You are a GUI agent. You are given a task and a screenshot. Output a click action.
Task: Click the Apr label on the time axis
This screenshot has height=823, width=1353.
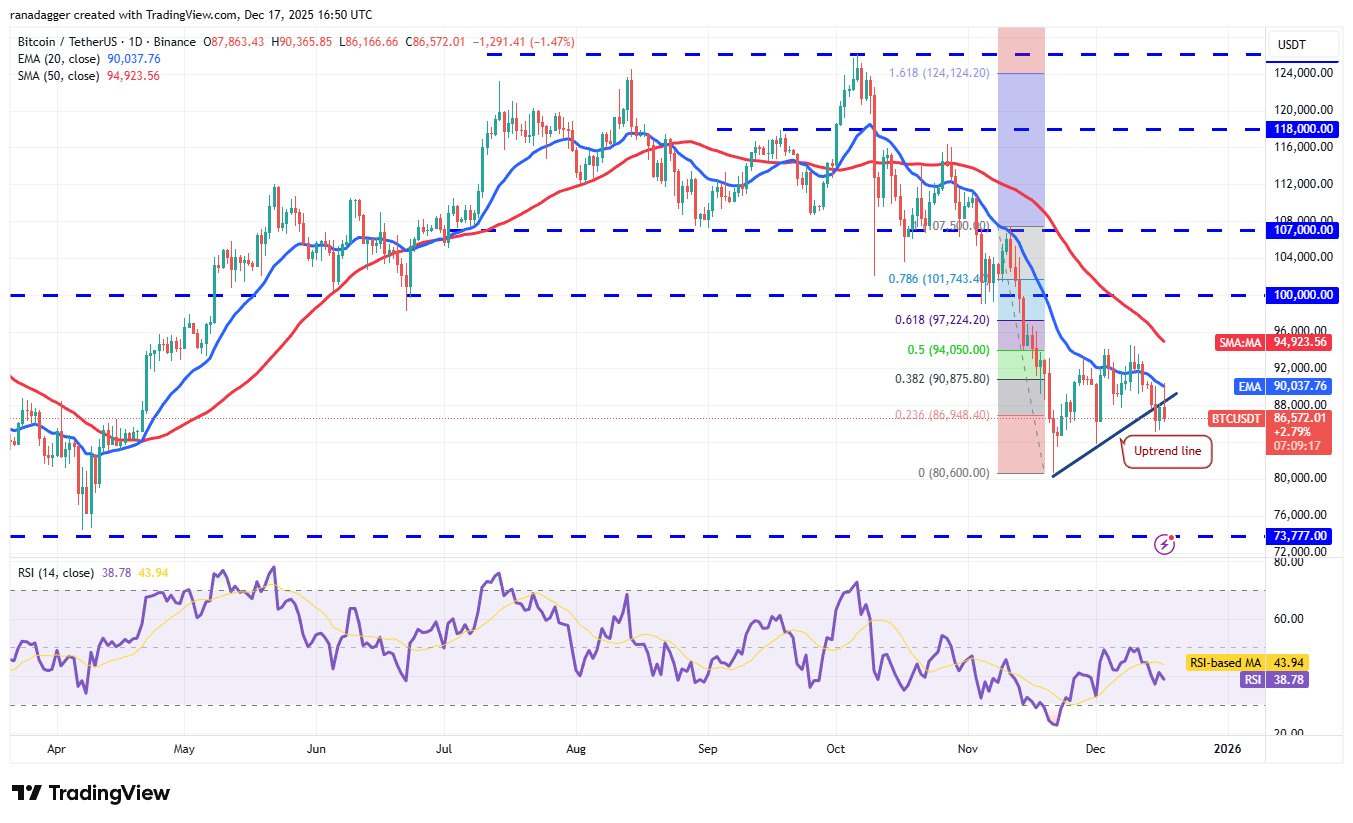tap(56, 748)
